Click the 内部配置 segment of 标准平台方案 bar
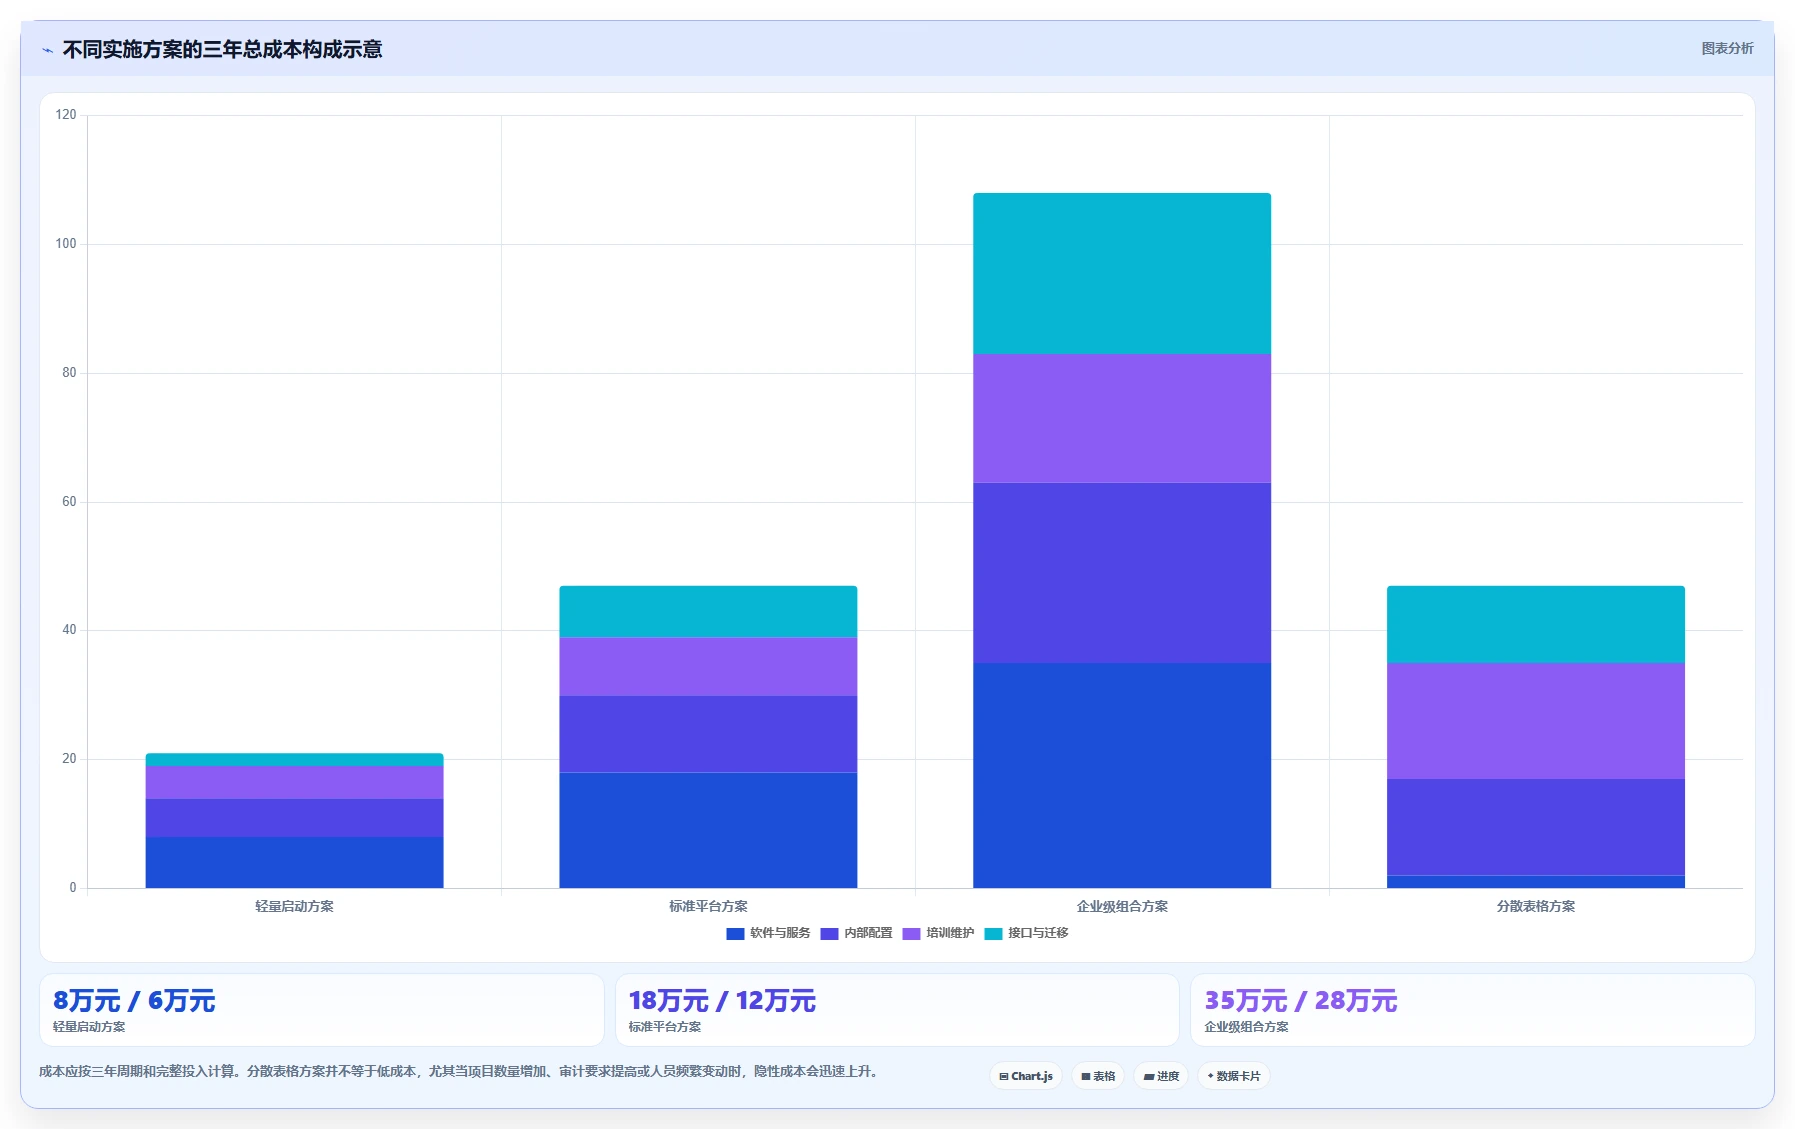 pos(708,734)
